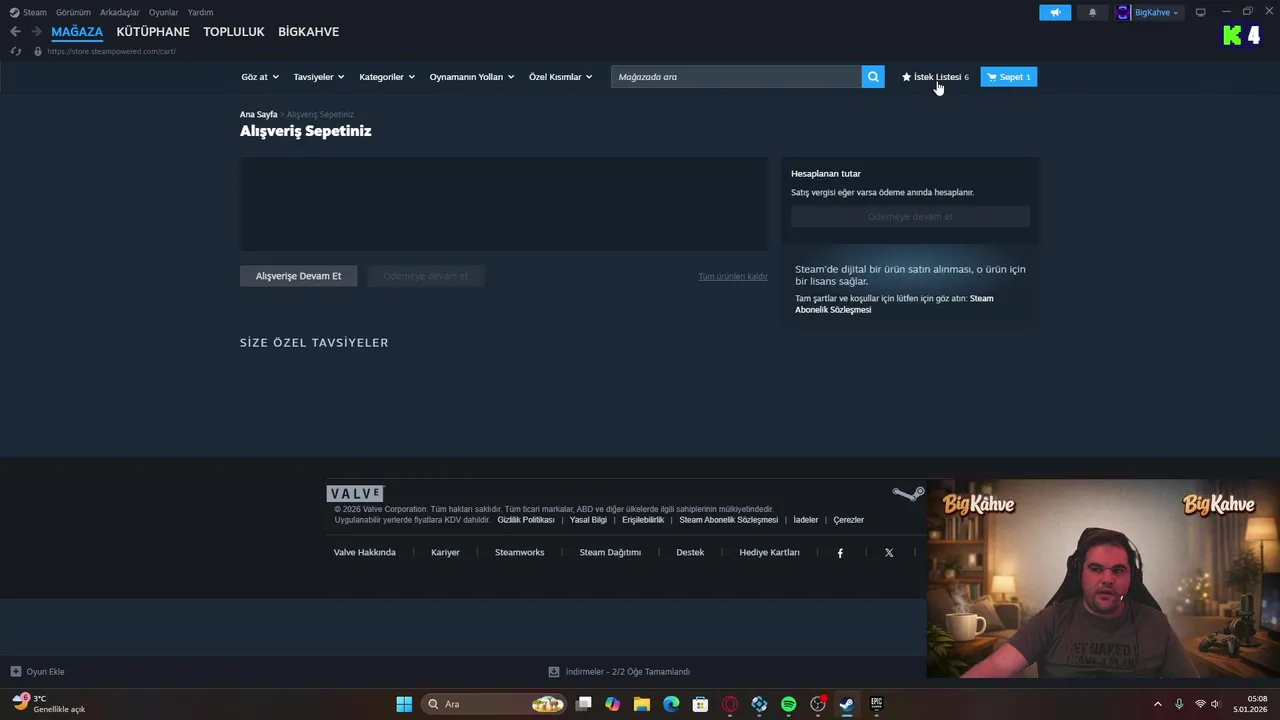Click Tüm ürünleri kaldır link
The image size is (1280, 720).
pos(733,277)
